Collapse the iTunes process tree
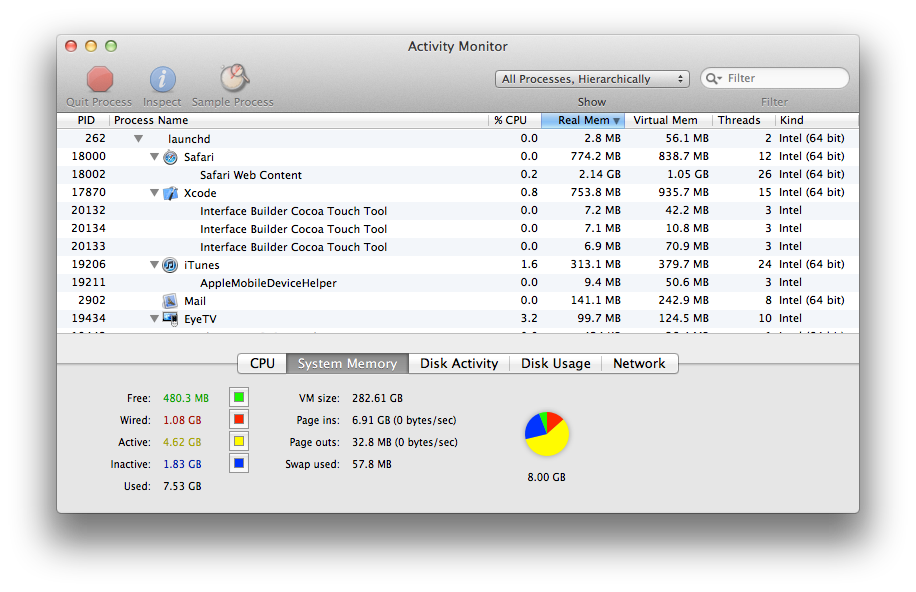This screenshot has height=592, width=916. 154,265
